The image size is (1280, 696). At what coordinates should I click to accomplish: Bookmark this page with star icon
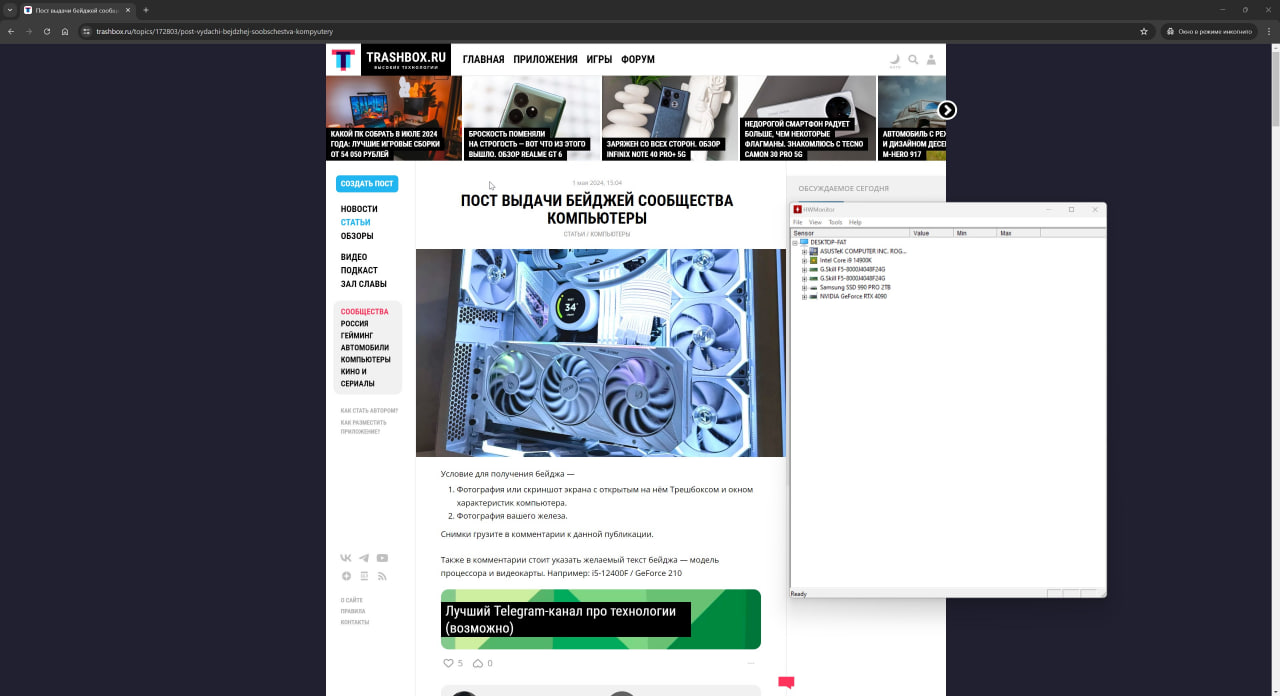[x=1144, y=31]
